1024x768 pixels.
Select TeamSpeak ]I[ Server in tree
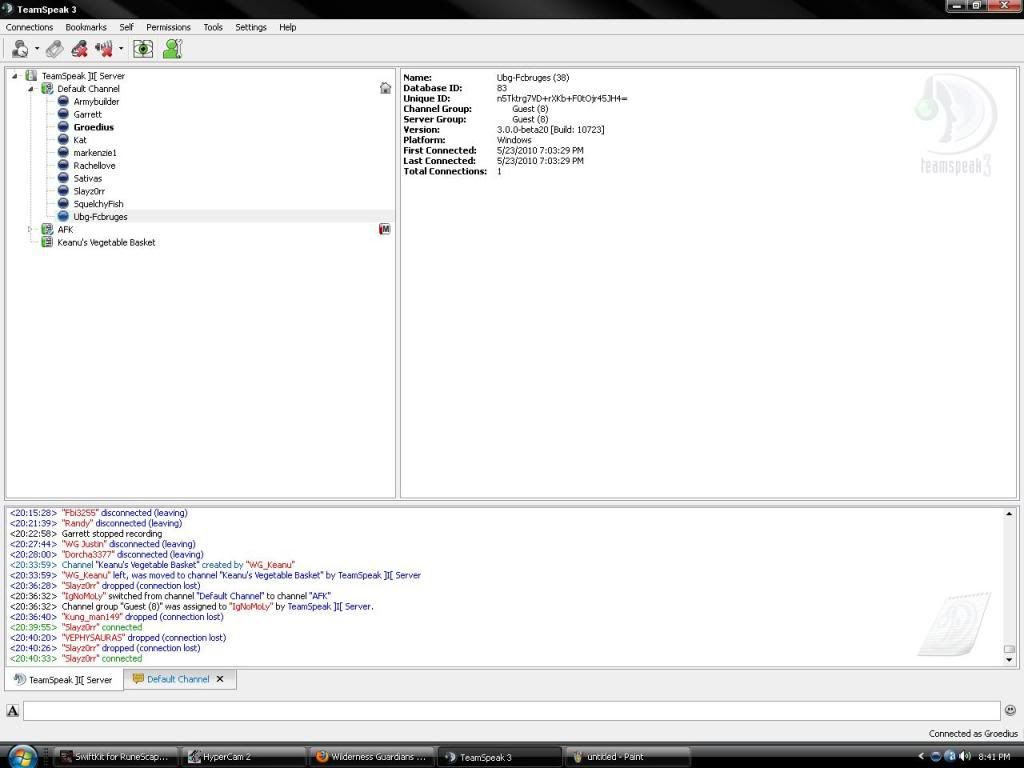pos(83,76)
